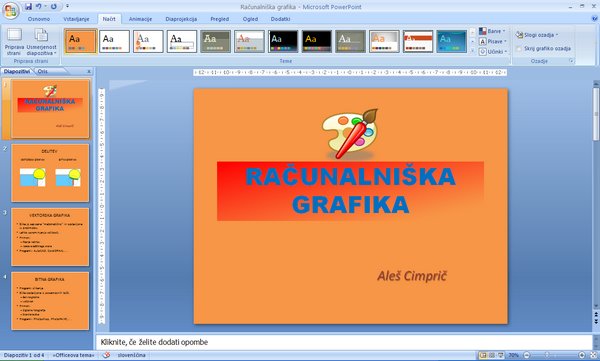The image size is (600, 361).
Task: Open Slogi ozadja background styles
Action: pyautogui.click(x=537, y=35)
